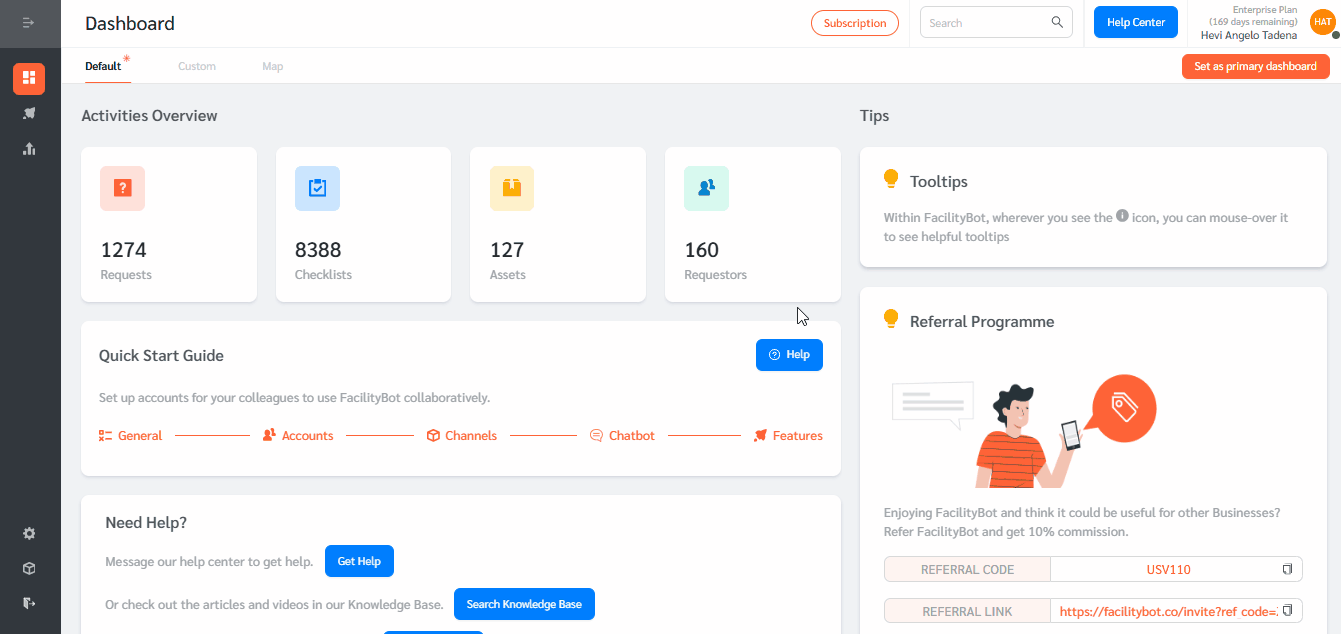Click Search Knowledge Base button
Image resolution: width=1341 pixels, height=634 pixels.
[524, 604]
